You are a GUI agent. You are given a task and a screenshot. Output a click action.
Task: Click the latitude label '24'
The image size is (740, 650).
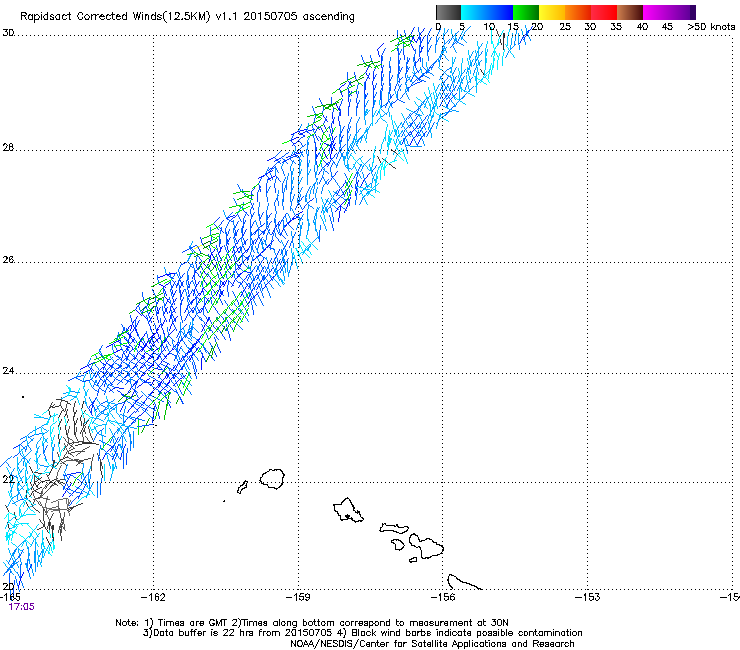point(8,371)
